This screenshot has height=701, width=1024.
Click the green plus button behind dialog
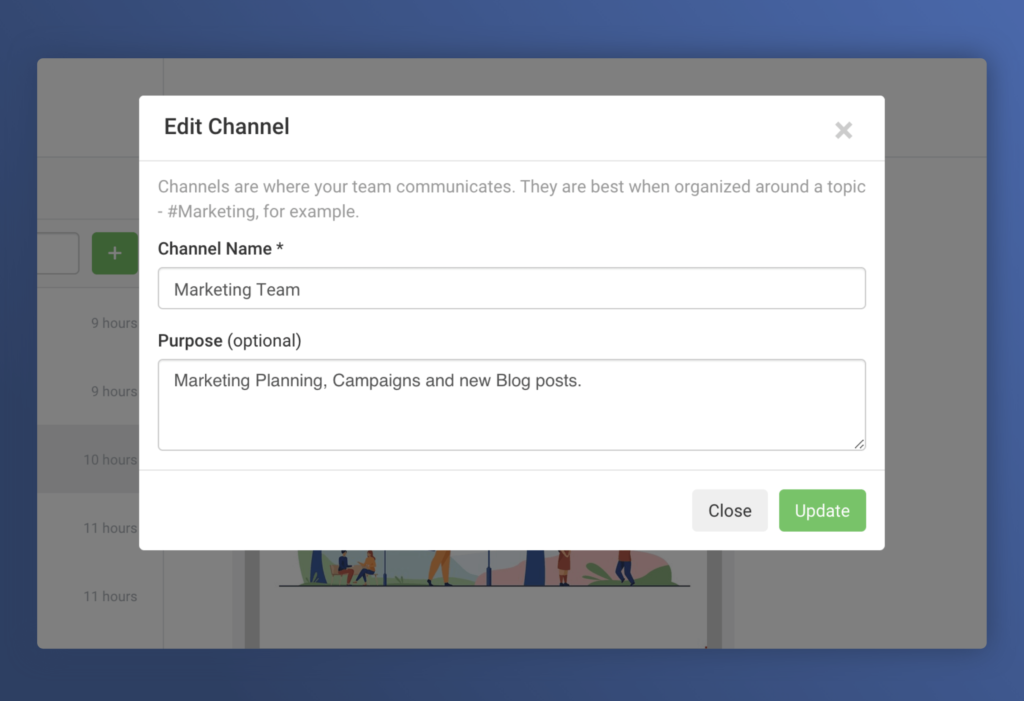tap(115, 253)
